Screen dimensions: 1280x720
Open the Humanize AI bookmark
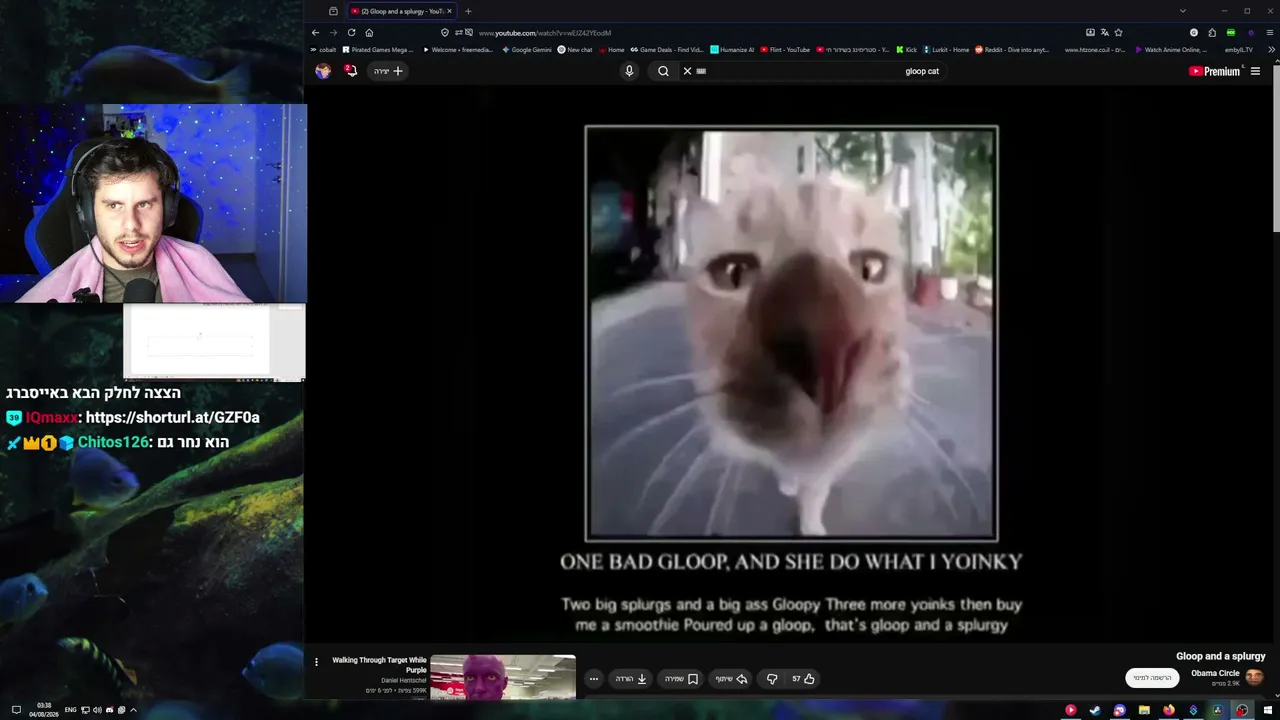tap(732, 49)
